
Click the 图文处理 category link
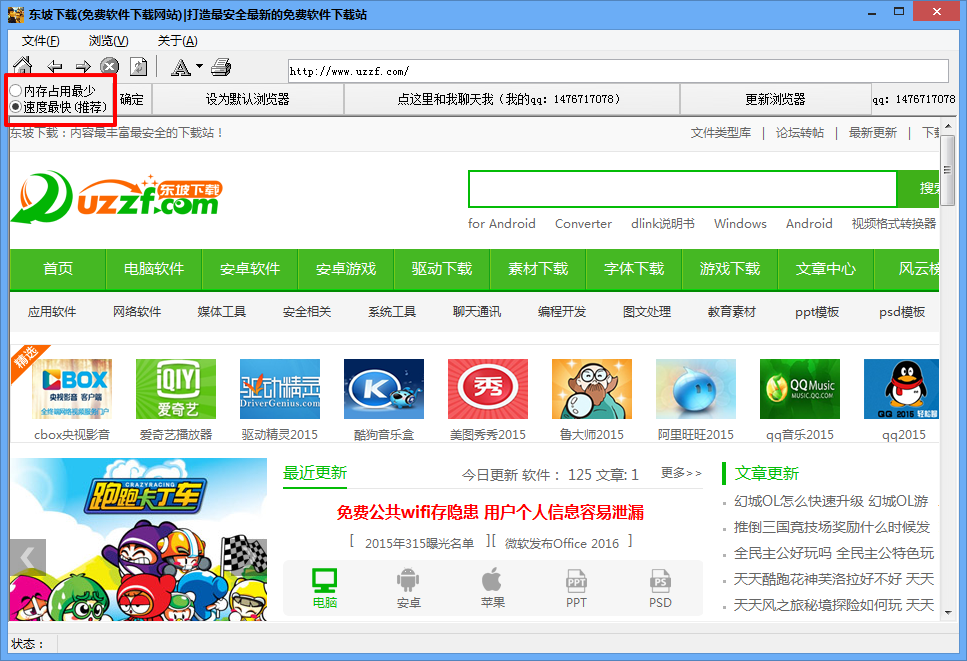click(x=647, y=312)
